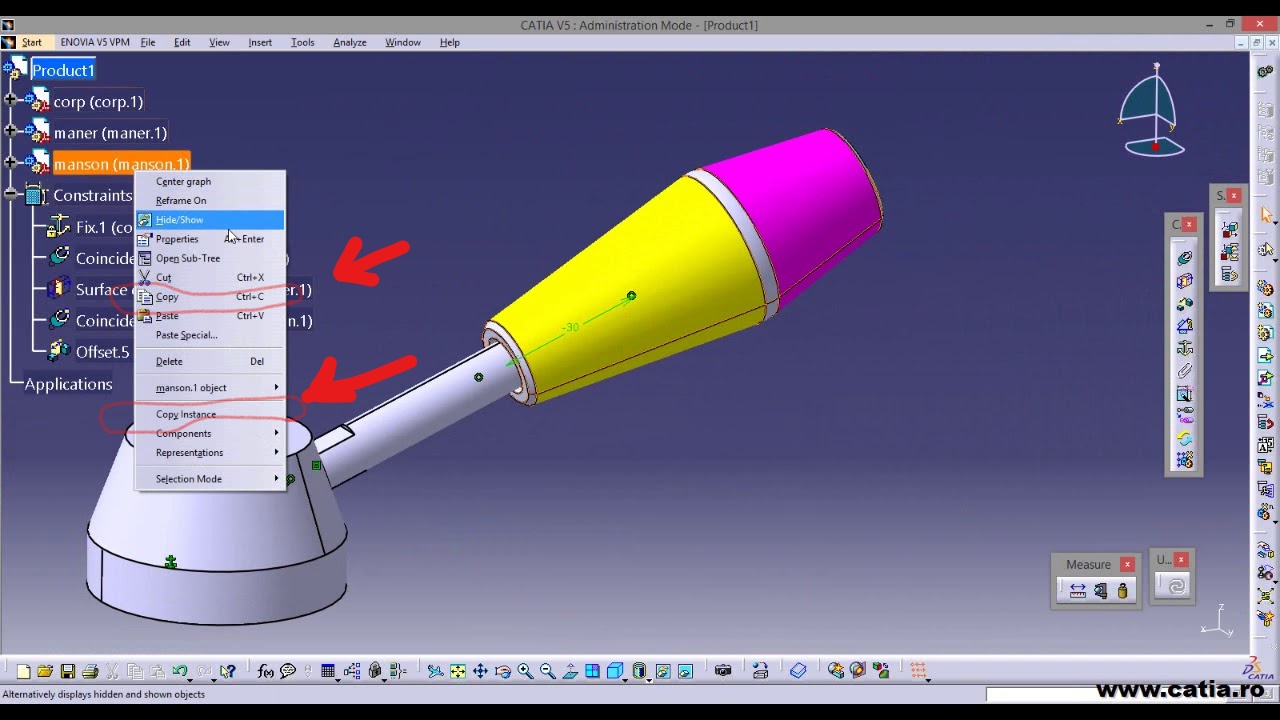Click the Zoom Out magnifier icon

click(x=547, y=671)
